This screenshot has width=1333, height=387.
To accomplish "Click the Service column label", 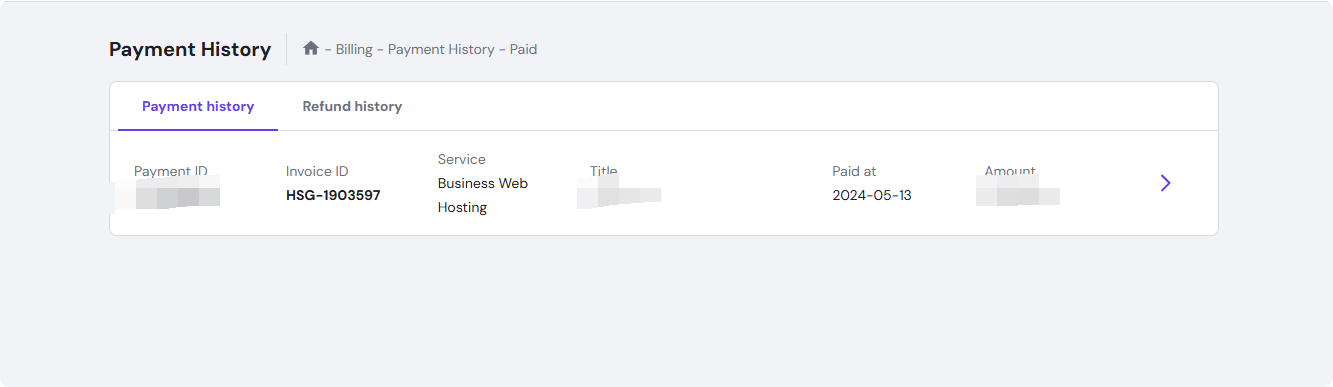I will coord(462,159).
